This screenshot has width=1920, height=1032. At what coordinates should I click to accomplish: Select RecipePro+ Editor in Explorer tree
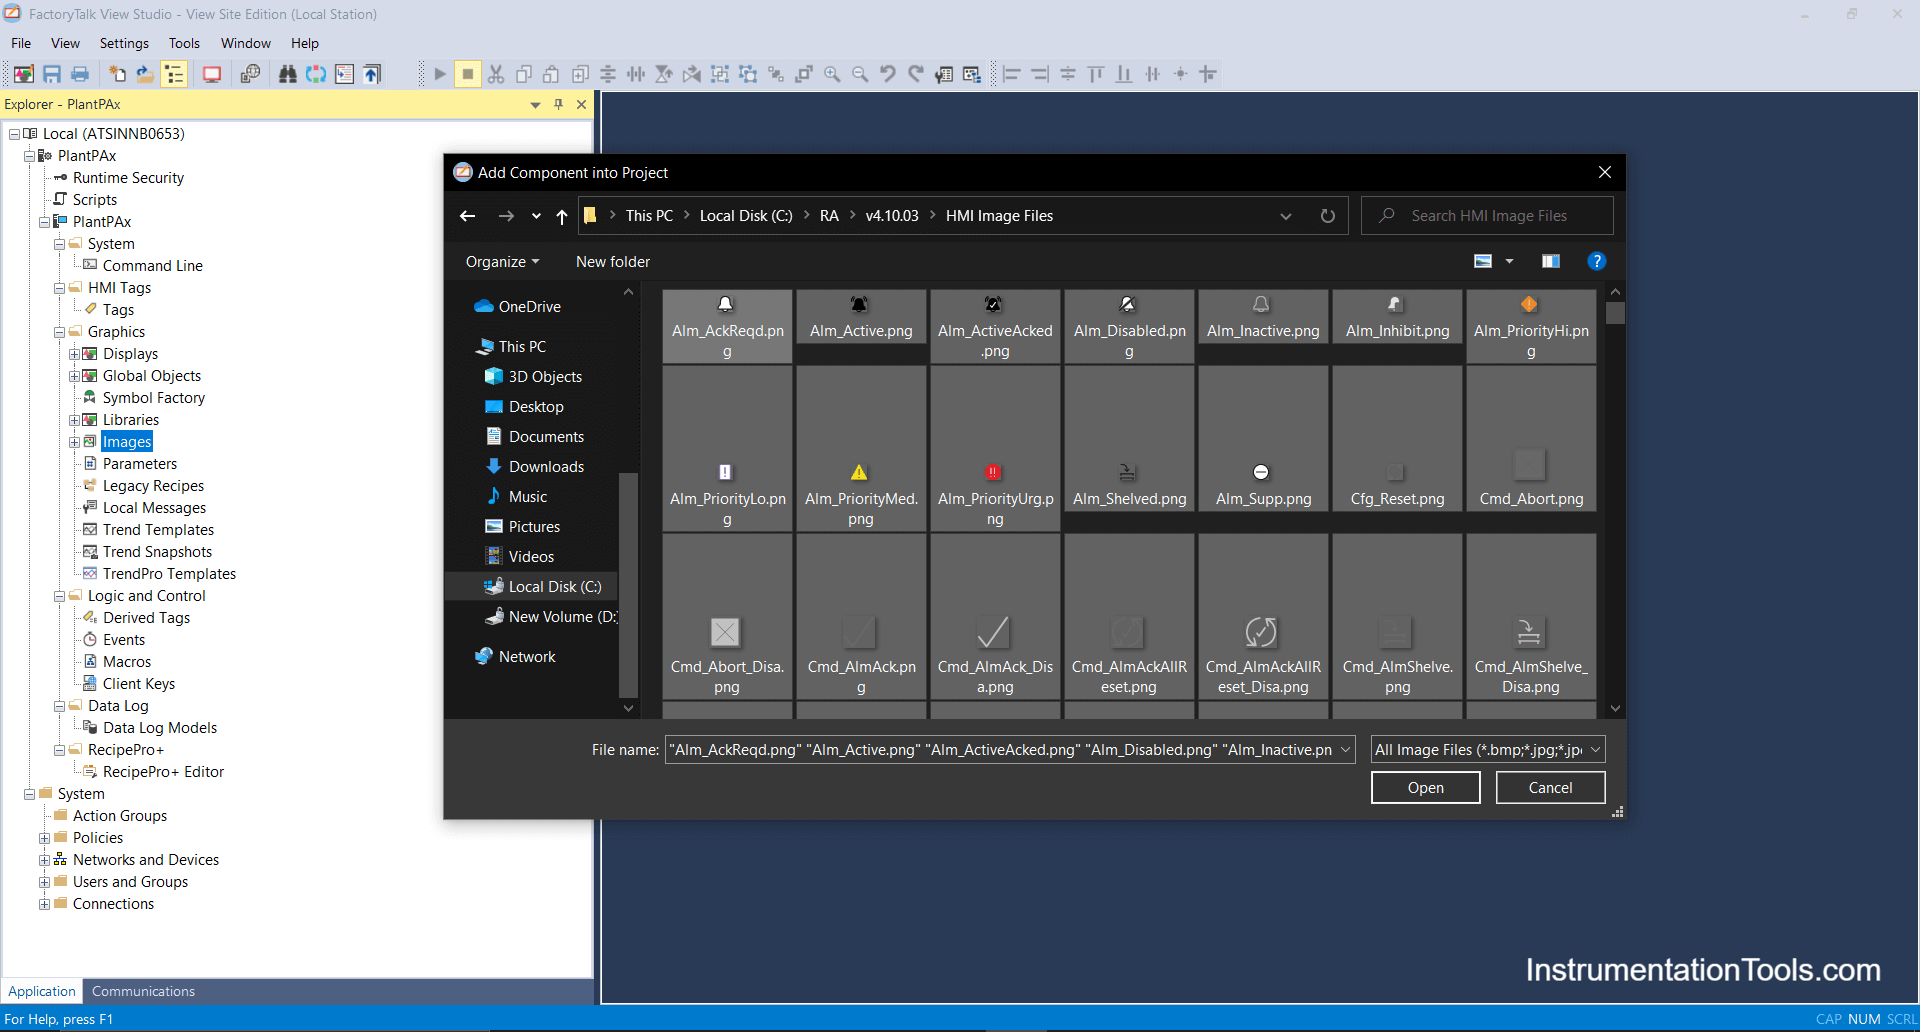(163, 772)
